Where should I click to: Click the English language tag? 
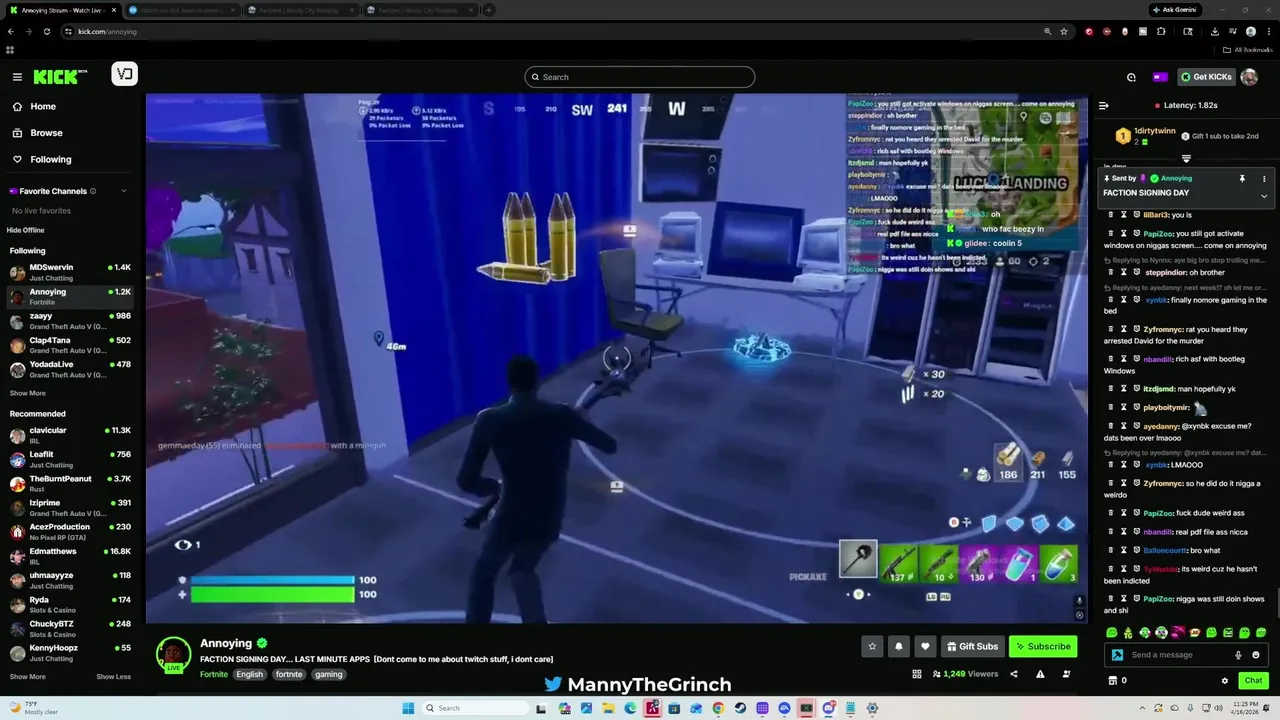point(249,674)
